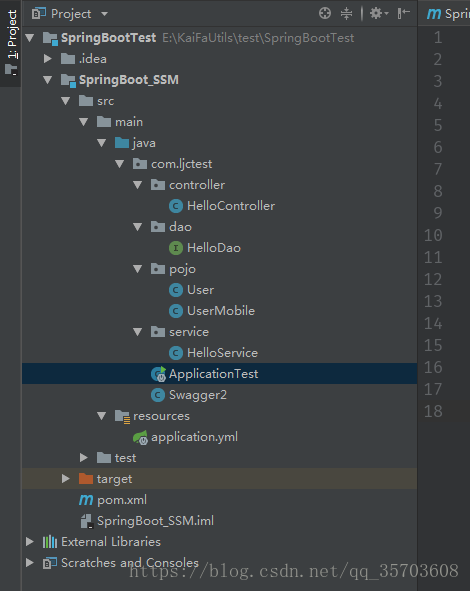Collapse the java folder arrow
The image size is (470, 591).
coord(102,143)
